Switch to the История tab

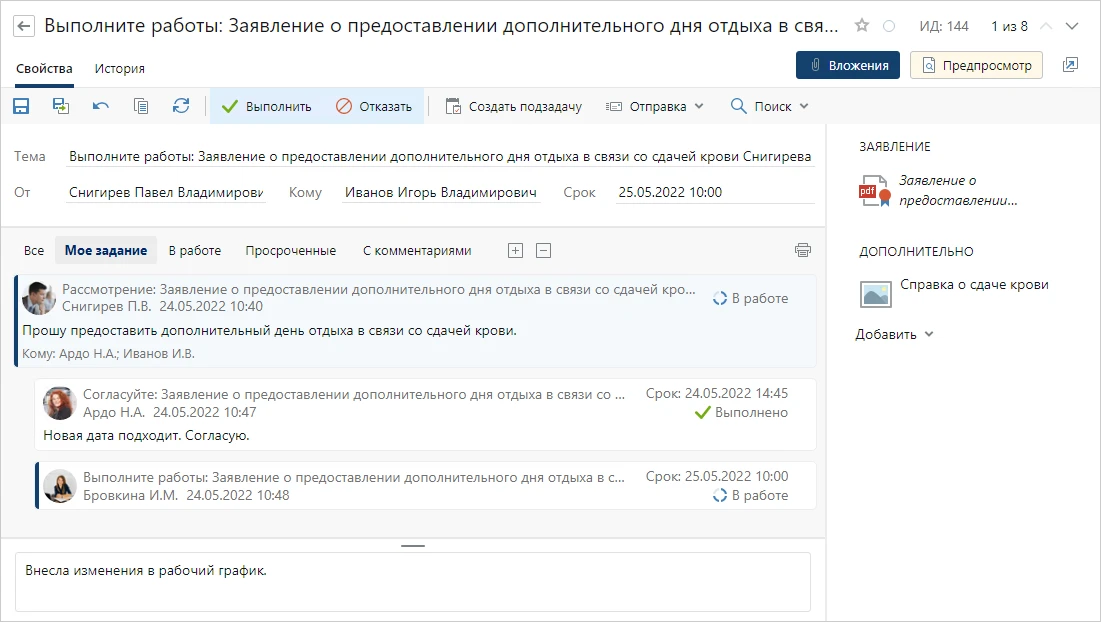coord(120,68)
